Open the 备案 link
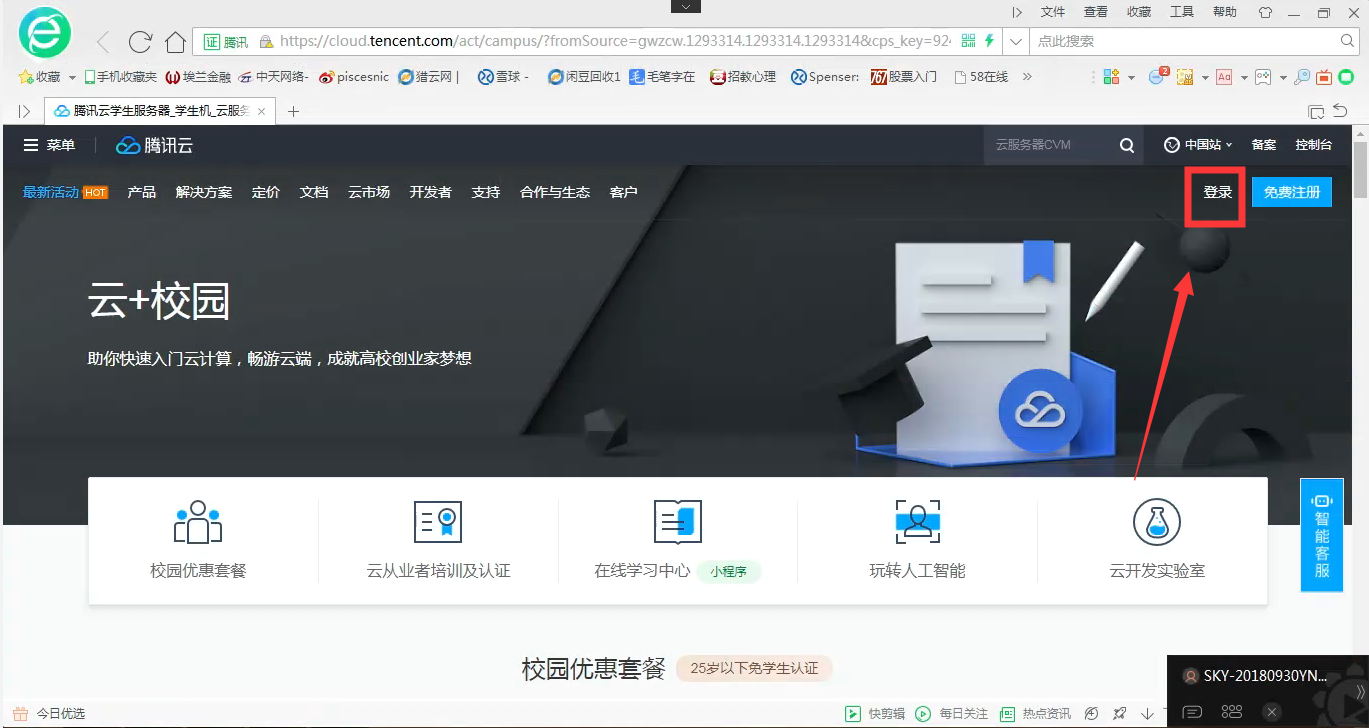 click(1264, 145)
